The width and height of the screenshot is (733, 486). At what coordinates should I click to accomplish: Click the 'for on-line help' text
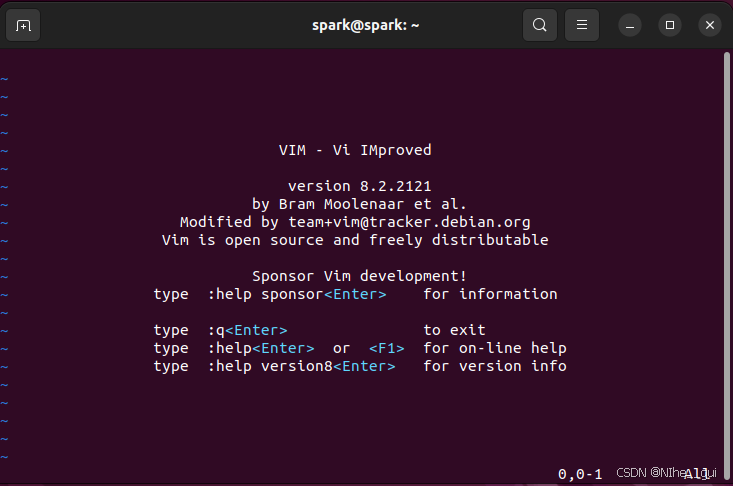click(x=495, y=348)
